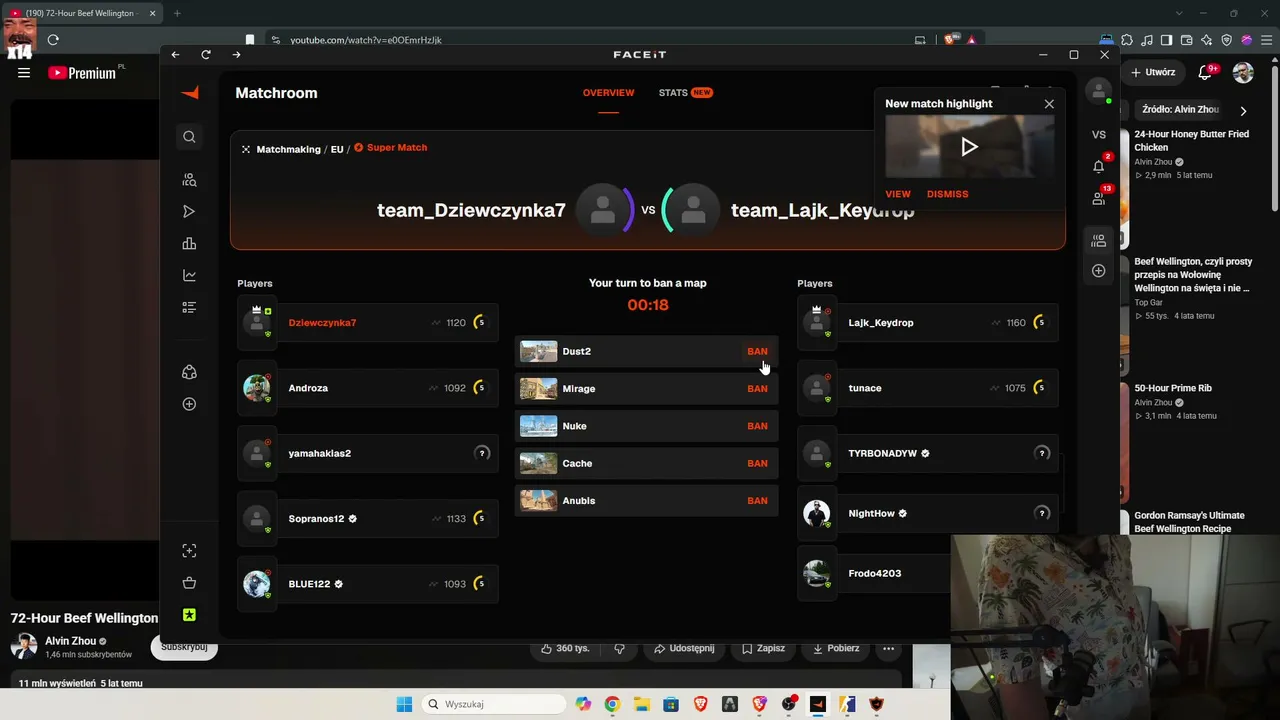Click the add plus circle in FACEIT left sidebar

[189, 404]
